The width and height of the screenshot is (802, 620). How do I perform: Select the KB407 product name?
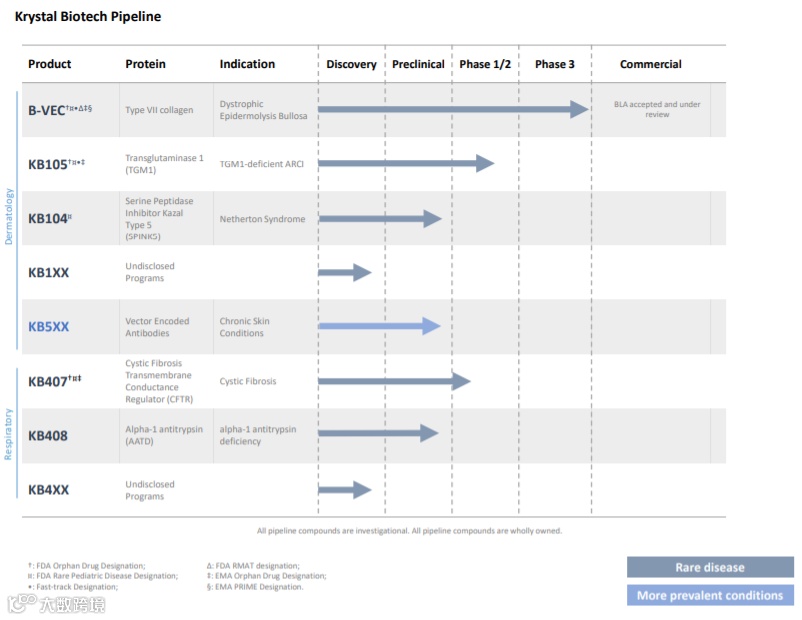55,381
